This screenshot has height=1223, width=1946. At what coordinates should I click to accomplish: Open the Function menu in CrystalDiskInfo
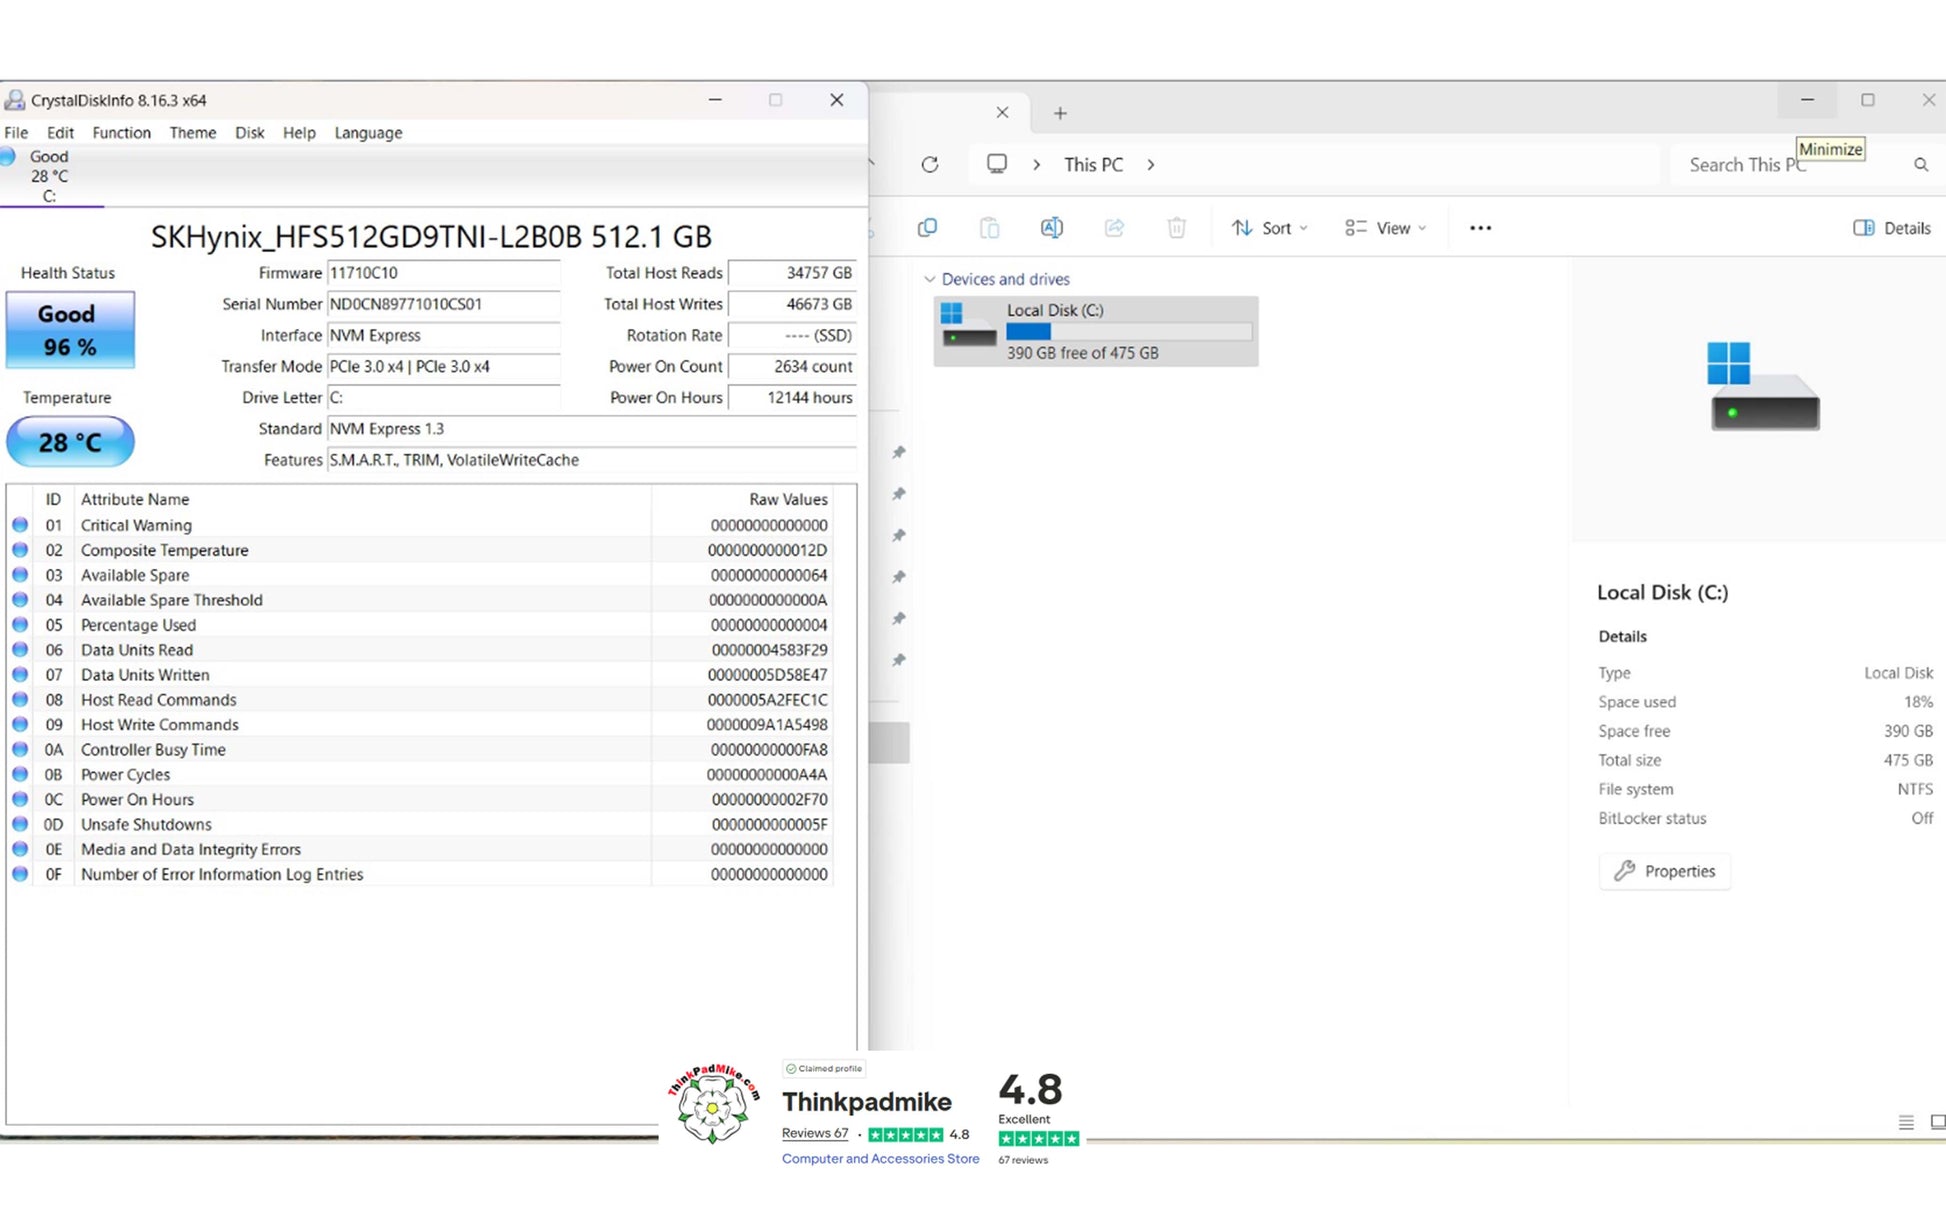coord(121,133)
